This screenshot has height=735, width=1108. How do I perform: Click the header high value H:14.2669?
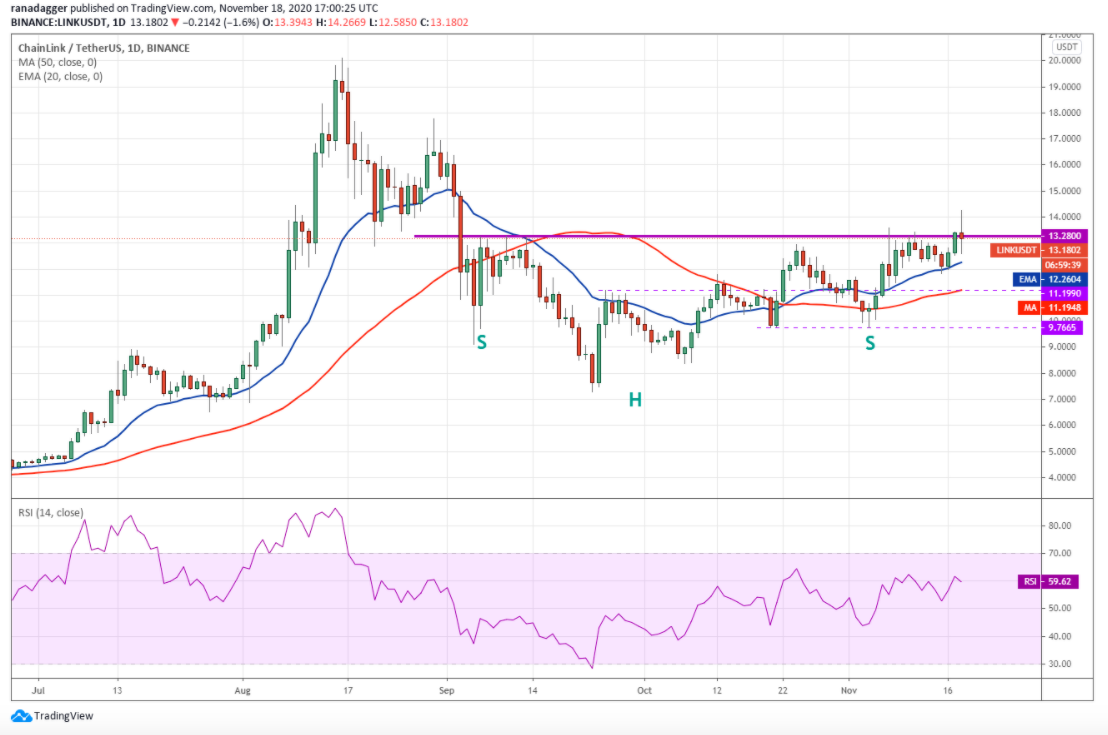(x=341, y=22)
